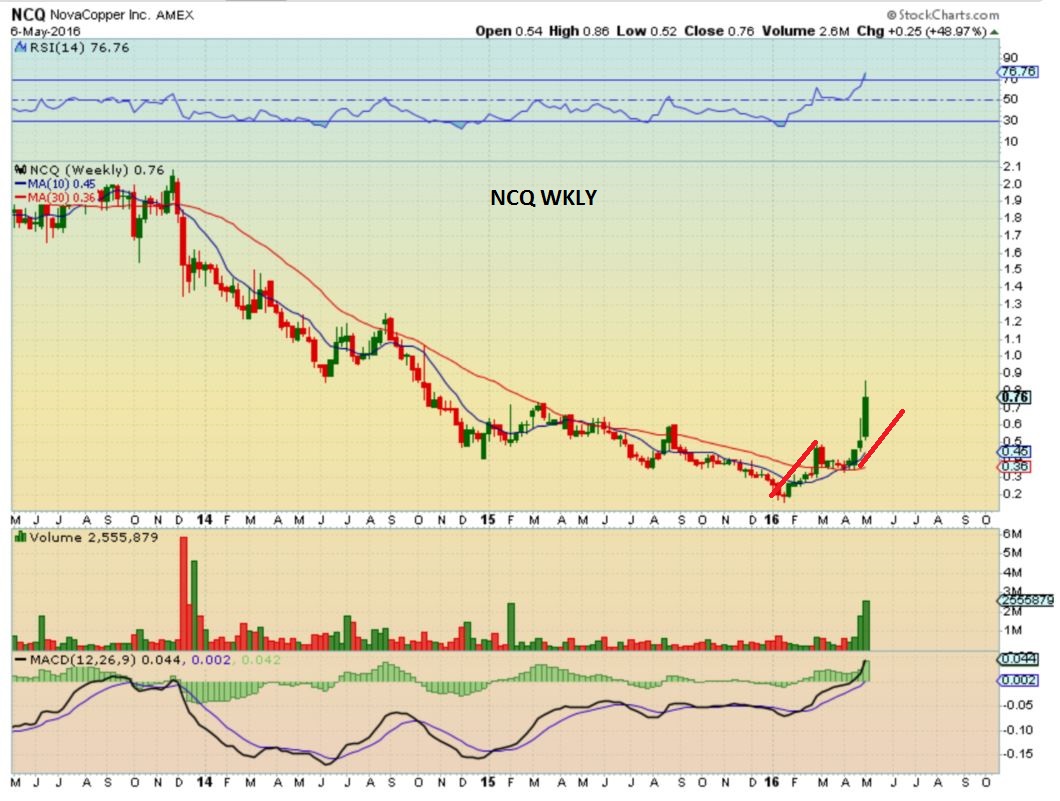Click the -0.15 label on MACD axis
This screenshot has height=801, width=1060.
pos(1019,754)
